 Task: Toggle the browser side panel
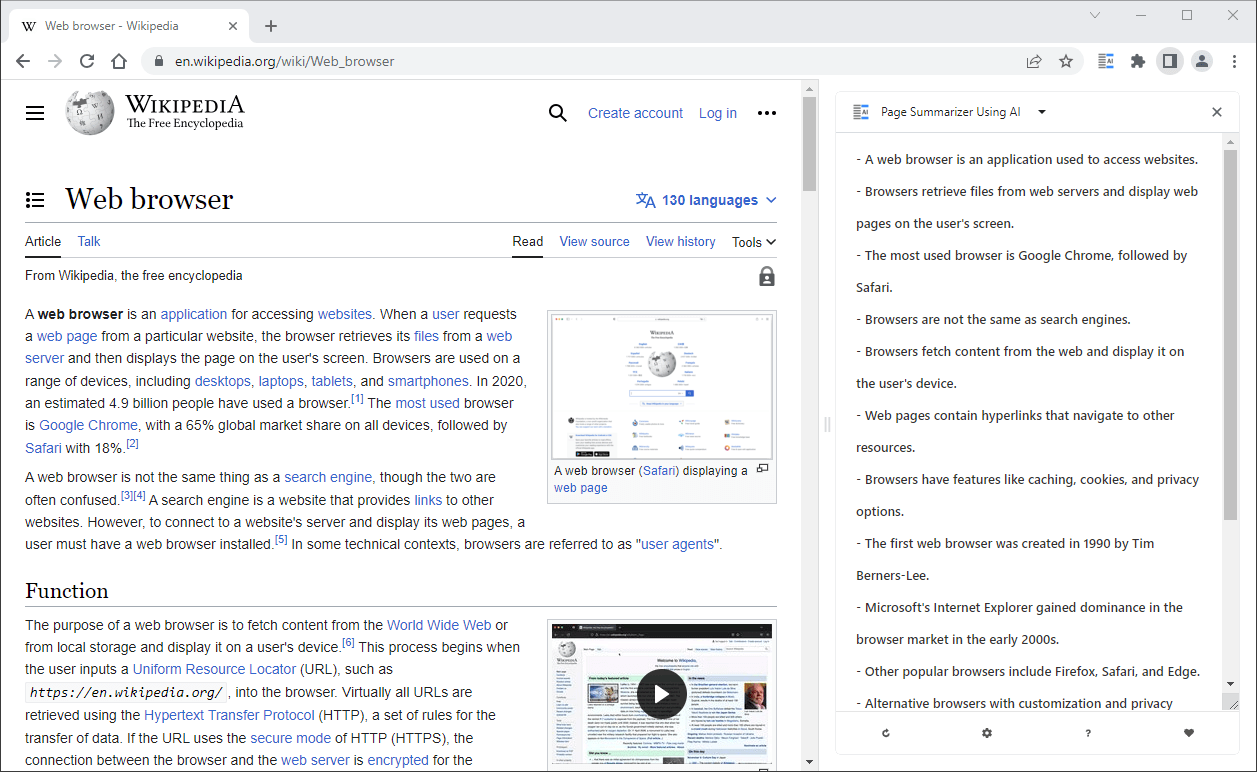[x=1169, y=61]
